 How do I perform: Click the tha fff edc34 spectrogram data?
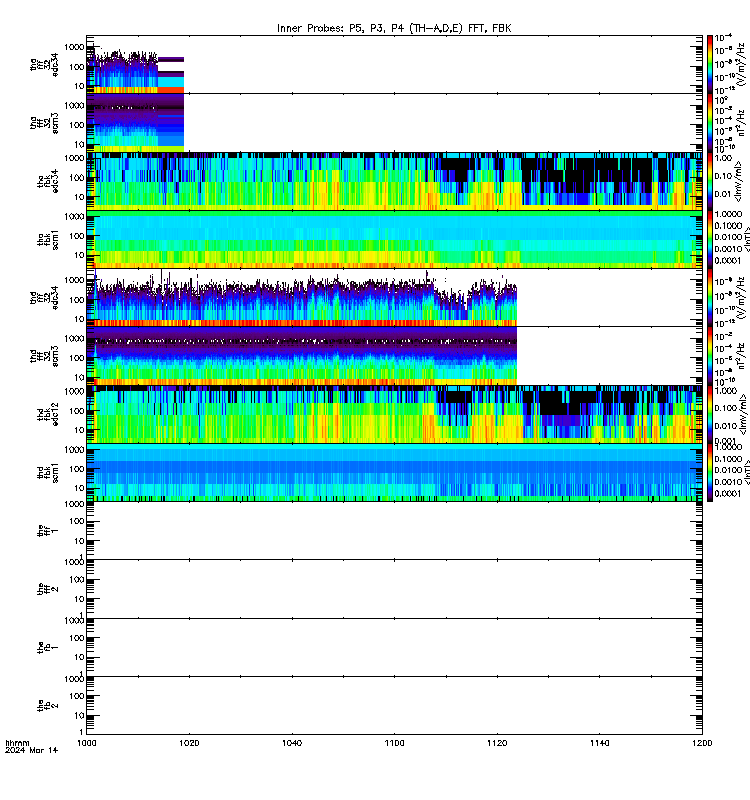pyautogui.click(x=135, y=69)
